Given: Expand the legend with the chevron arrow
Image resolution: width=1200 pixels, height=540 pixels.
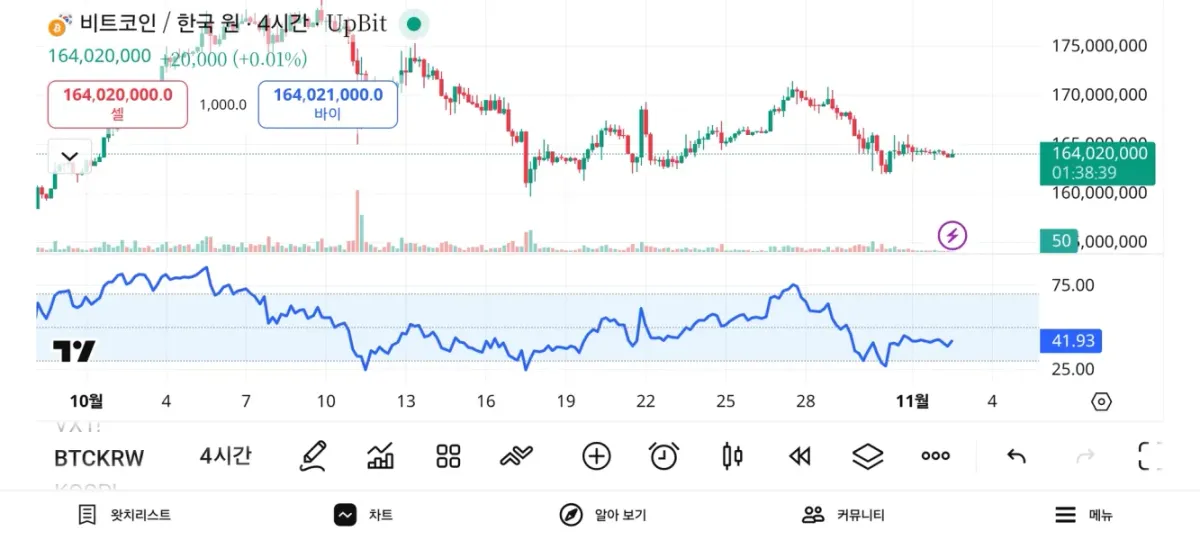Looking at the screenshot, I should [x=70, y=157].
